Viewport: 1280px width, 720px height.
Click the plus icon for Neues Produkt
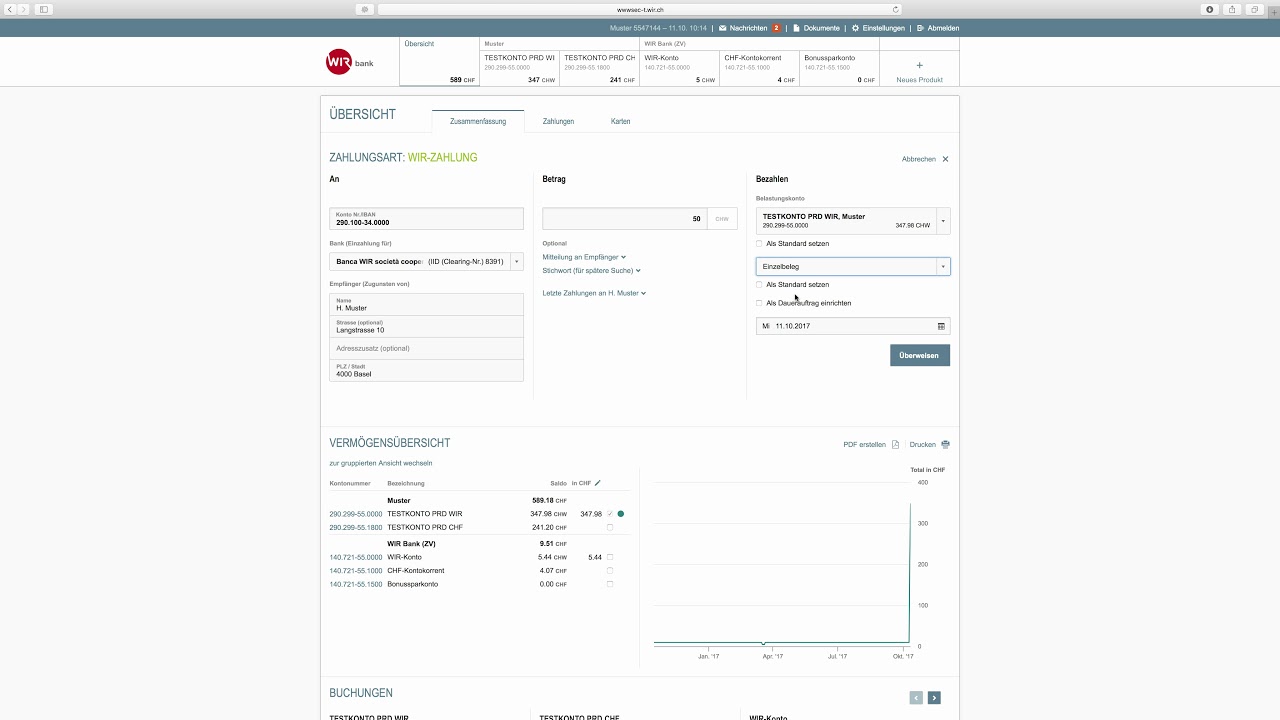(x=919, y=66)
